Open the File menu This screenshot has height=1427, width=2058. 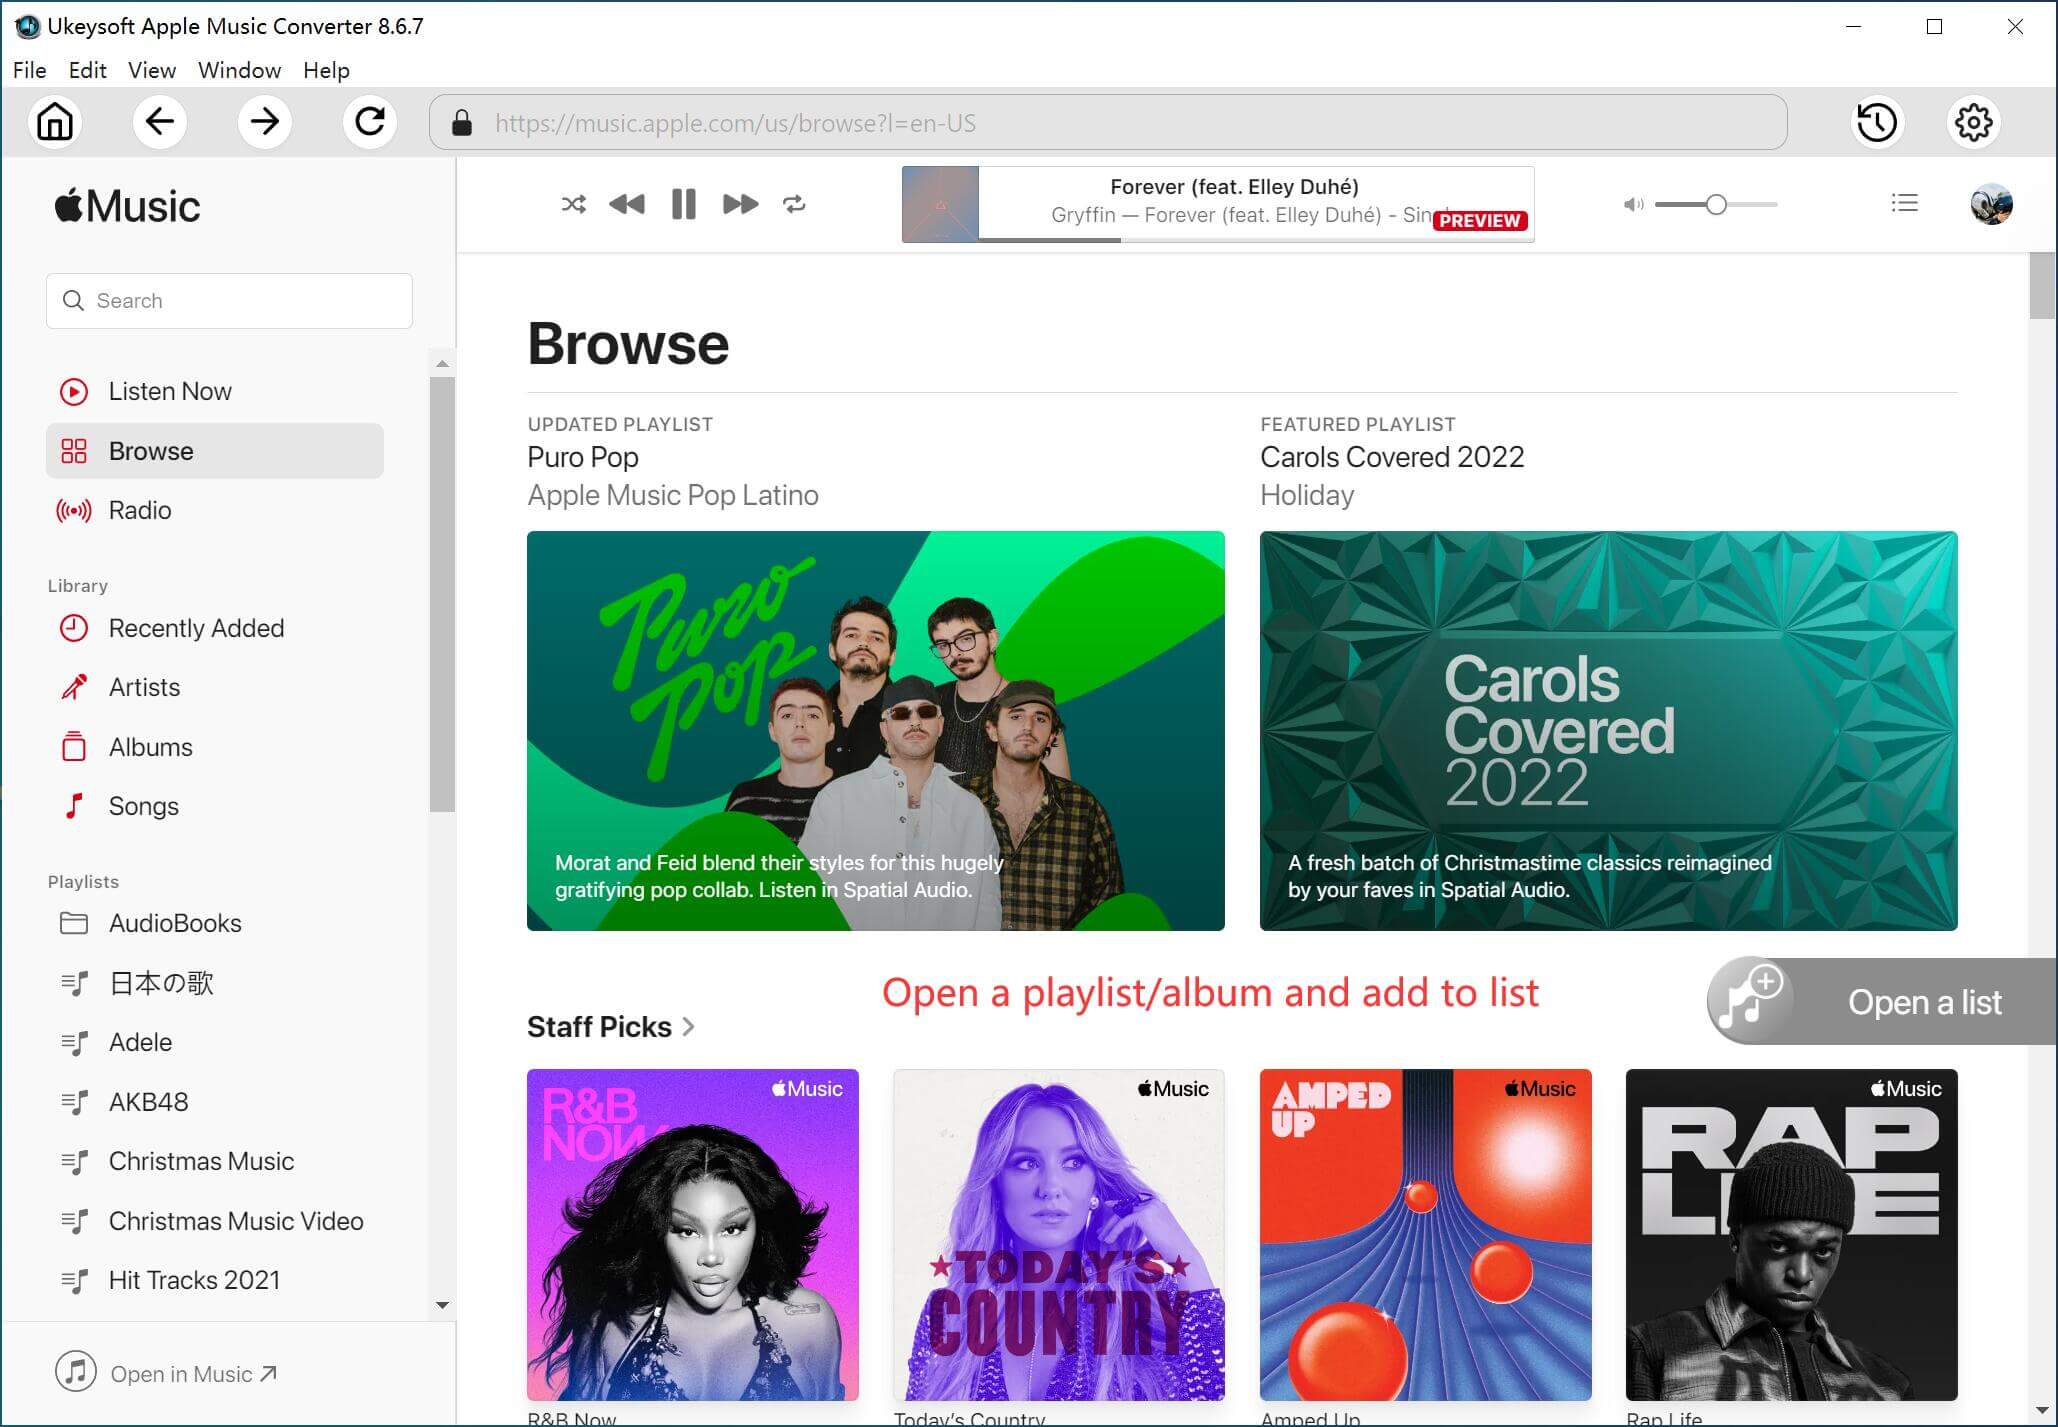pyautogui.click(x=30, y=69)
